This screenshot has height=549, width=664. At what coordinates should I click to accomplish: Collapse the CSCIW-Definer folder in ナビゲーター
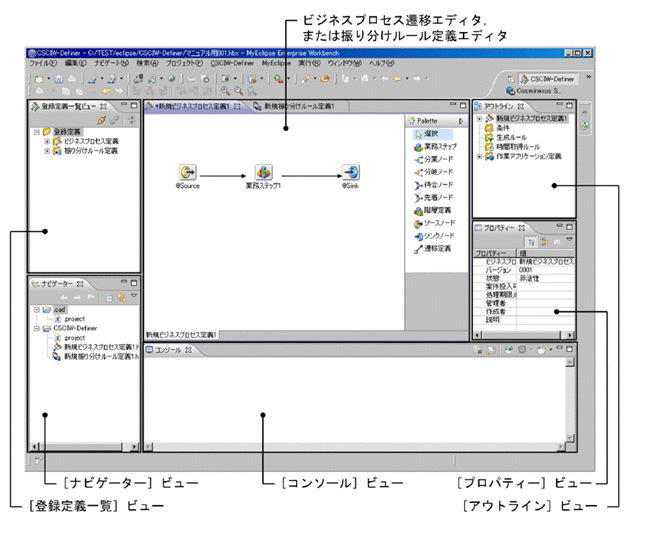coord(37,328)
